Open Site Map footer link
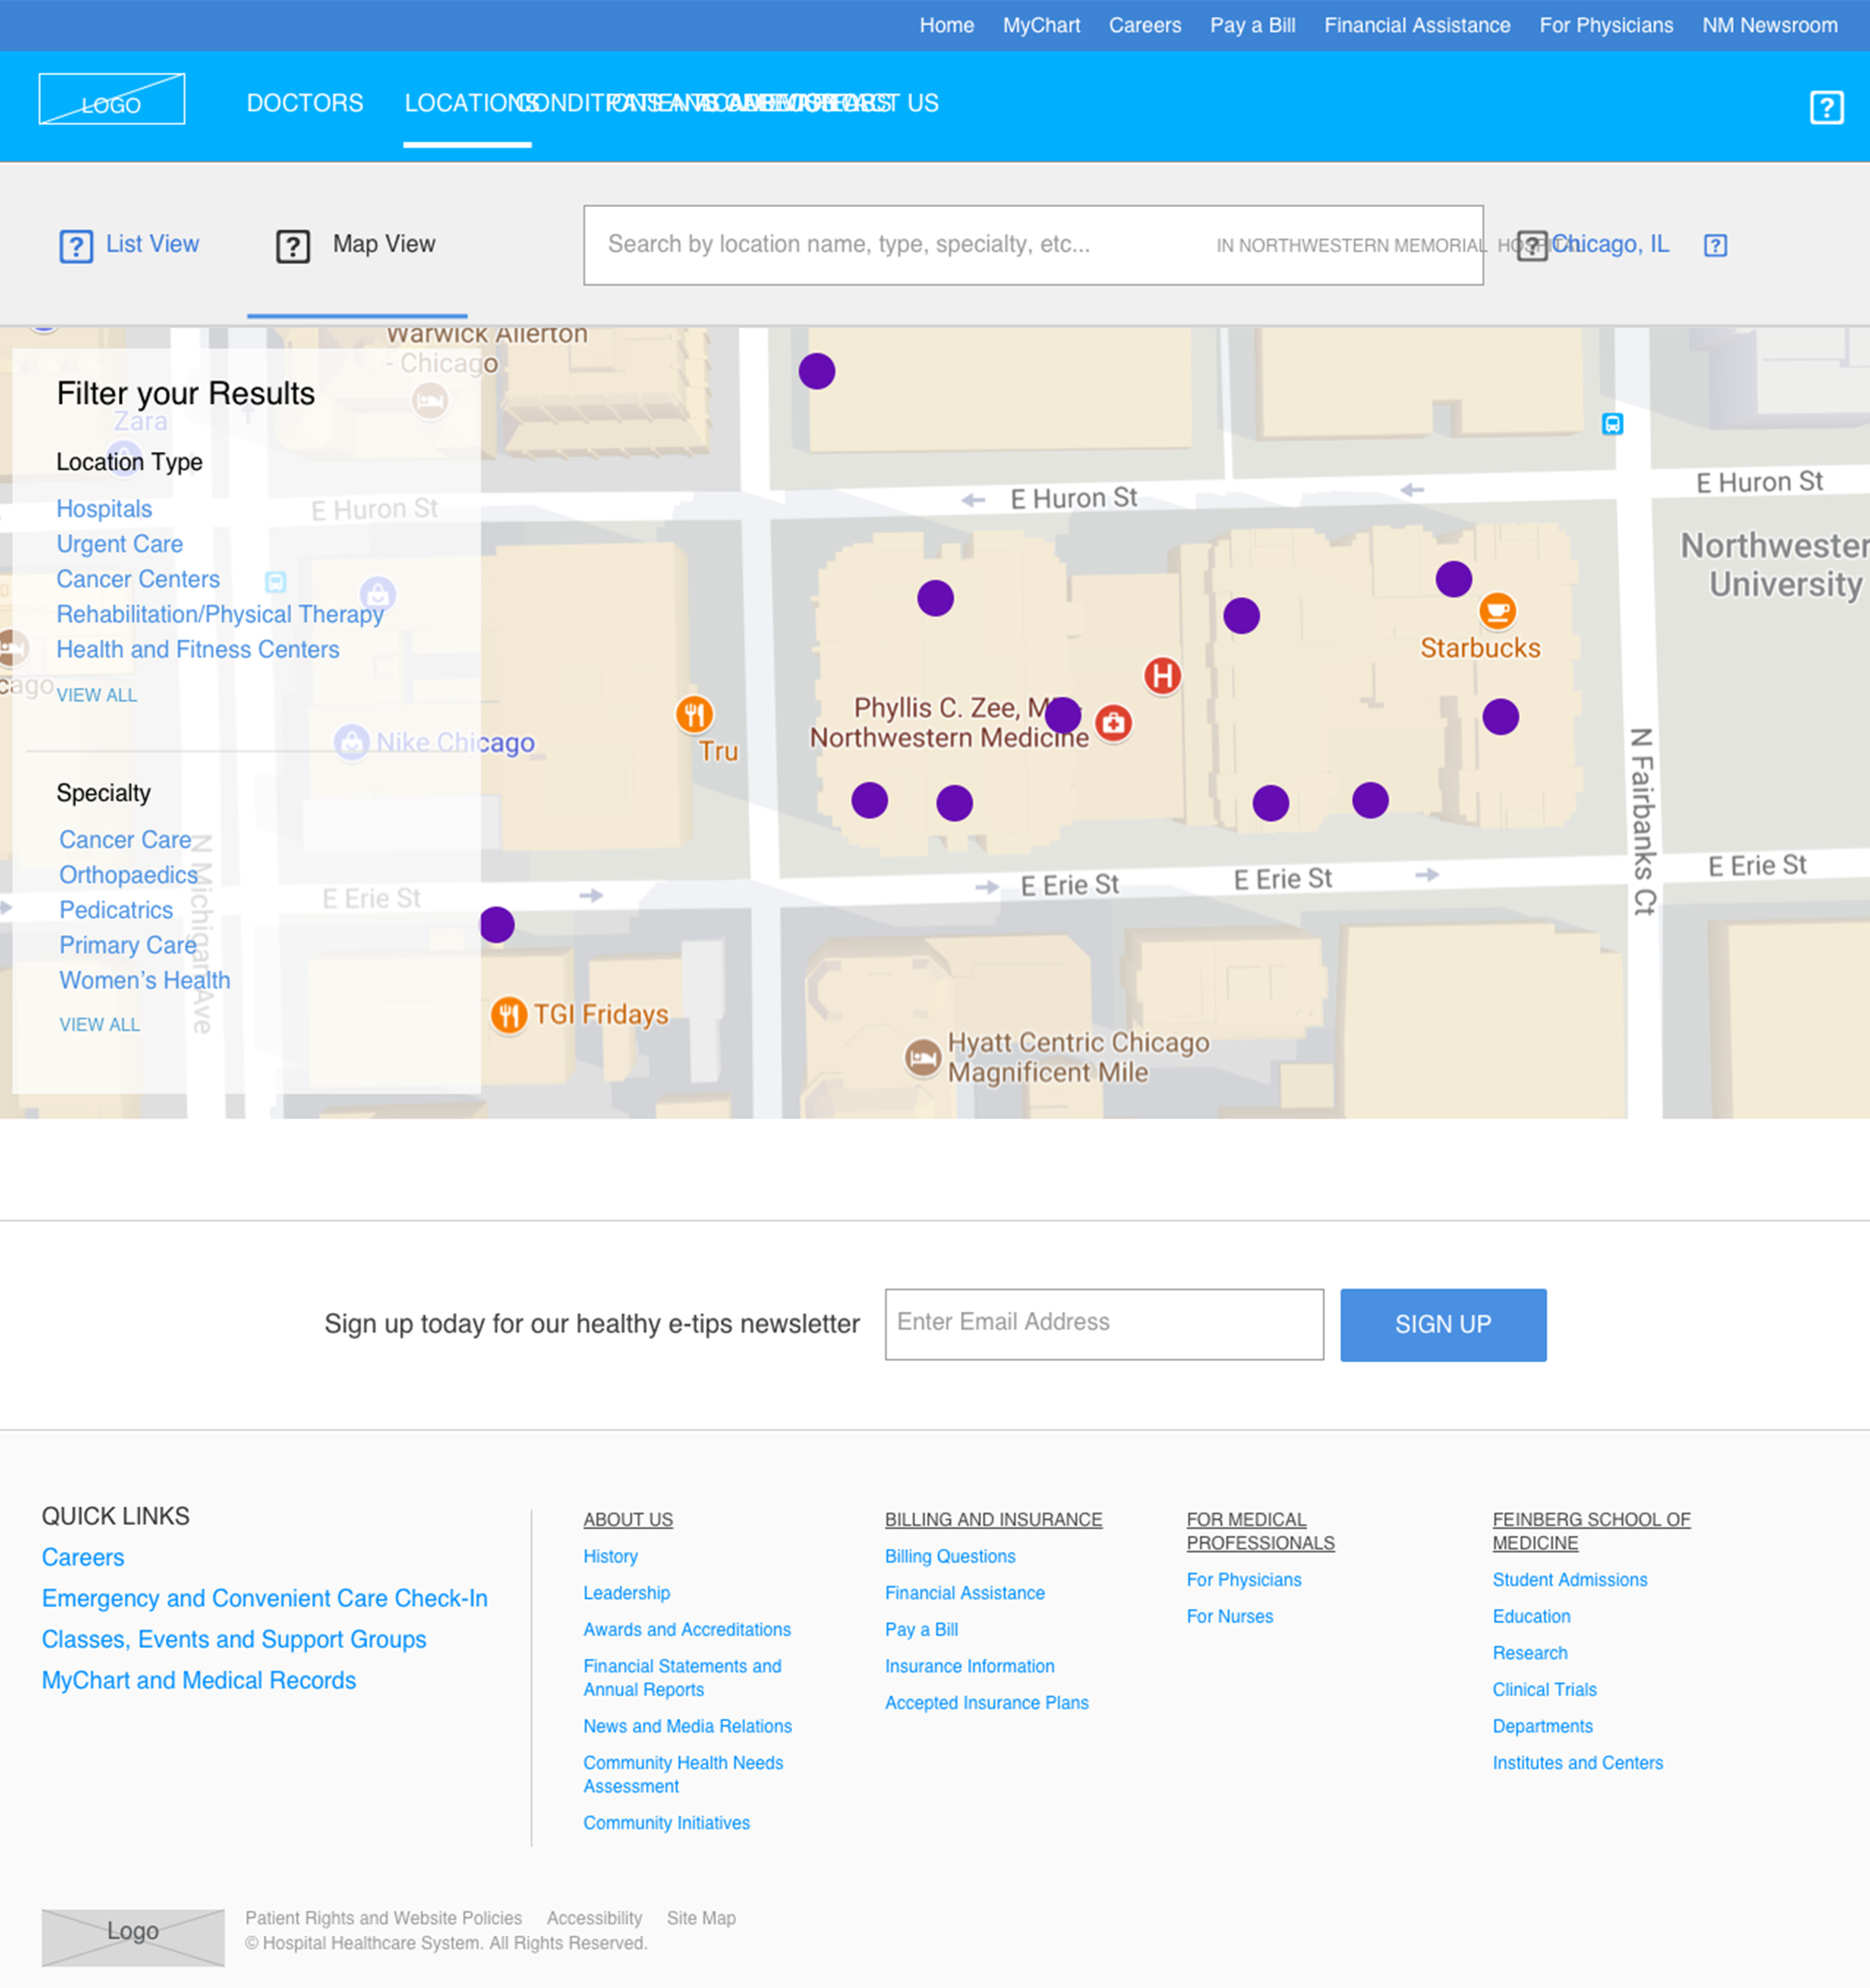This screenshot has height=1988, width=1870. 701,1918
